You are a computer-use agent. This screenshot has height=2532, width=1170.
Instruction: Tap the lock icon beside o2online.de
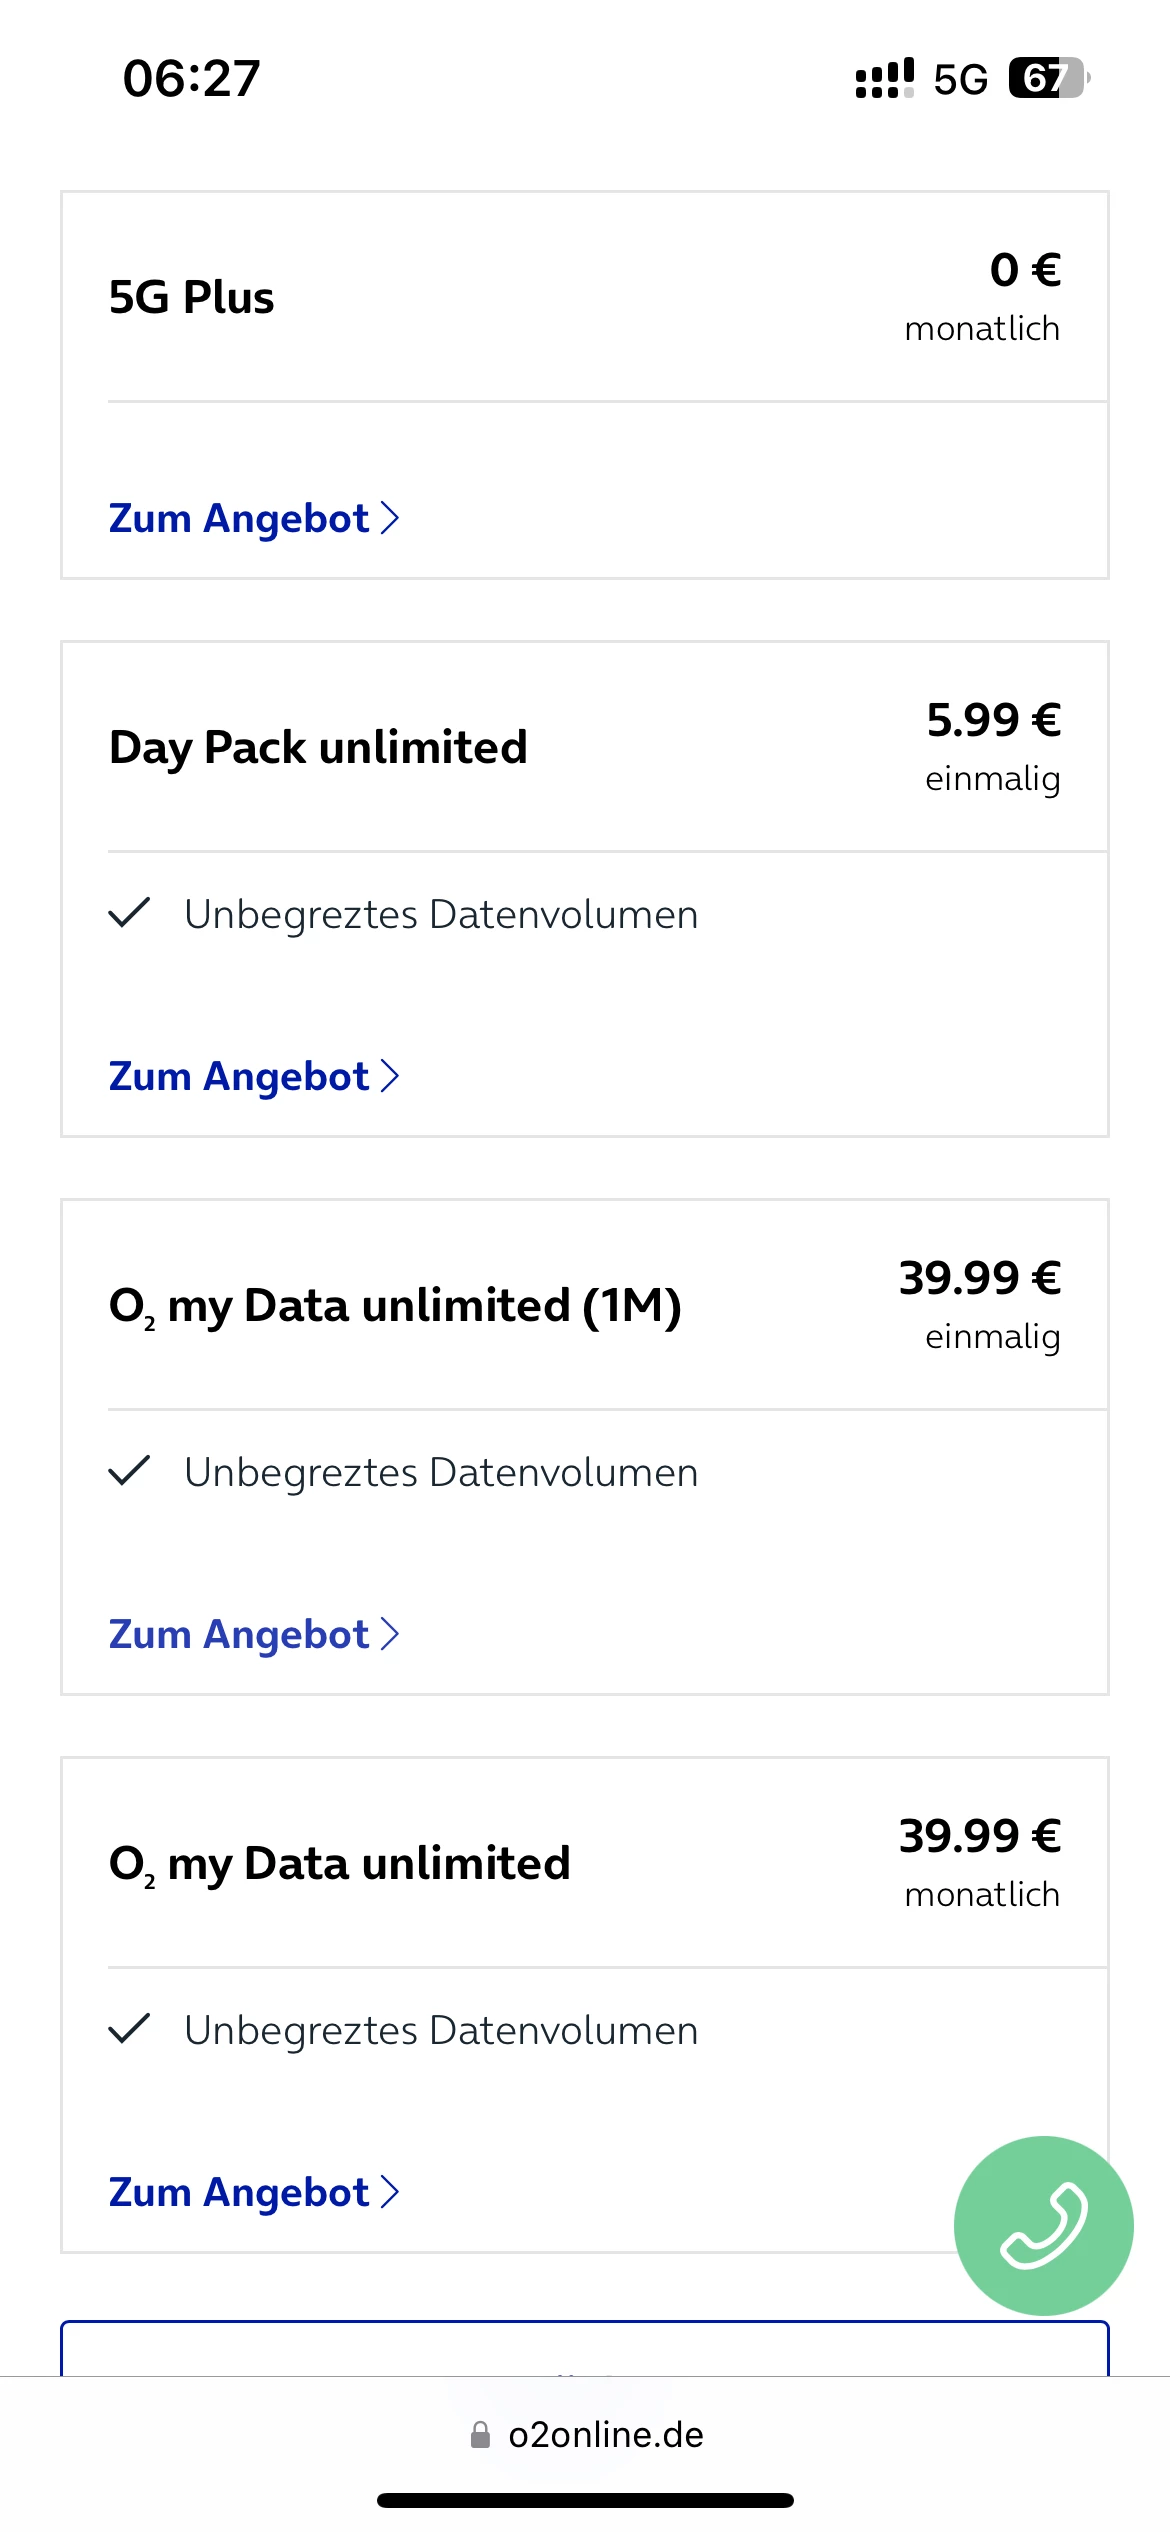pos(481,2434)
